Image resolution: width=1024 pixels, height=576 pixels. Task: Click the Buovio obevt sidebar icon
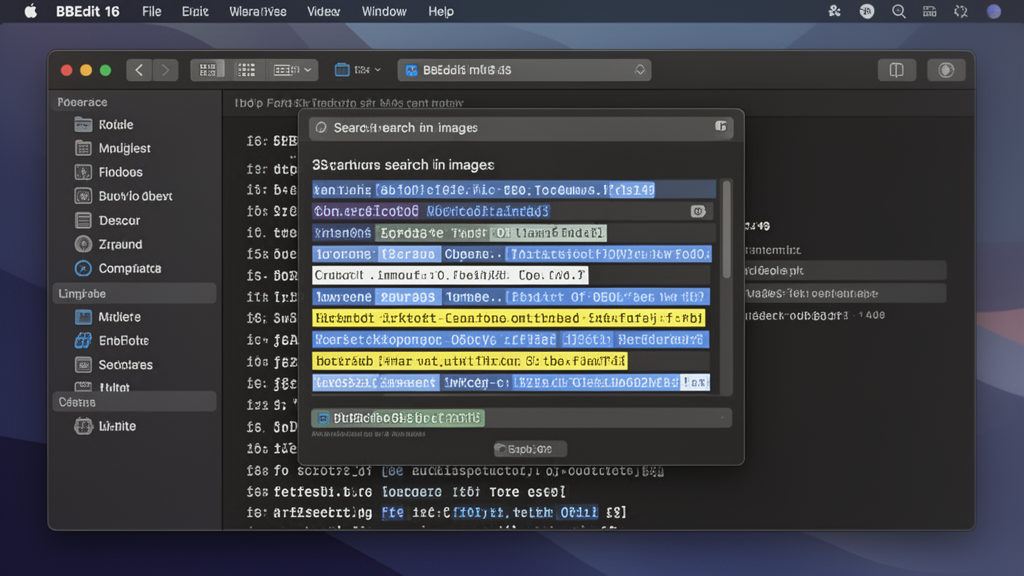[x=83, y=196]
